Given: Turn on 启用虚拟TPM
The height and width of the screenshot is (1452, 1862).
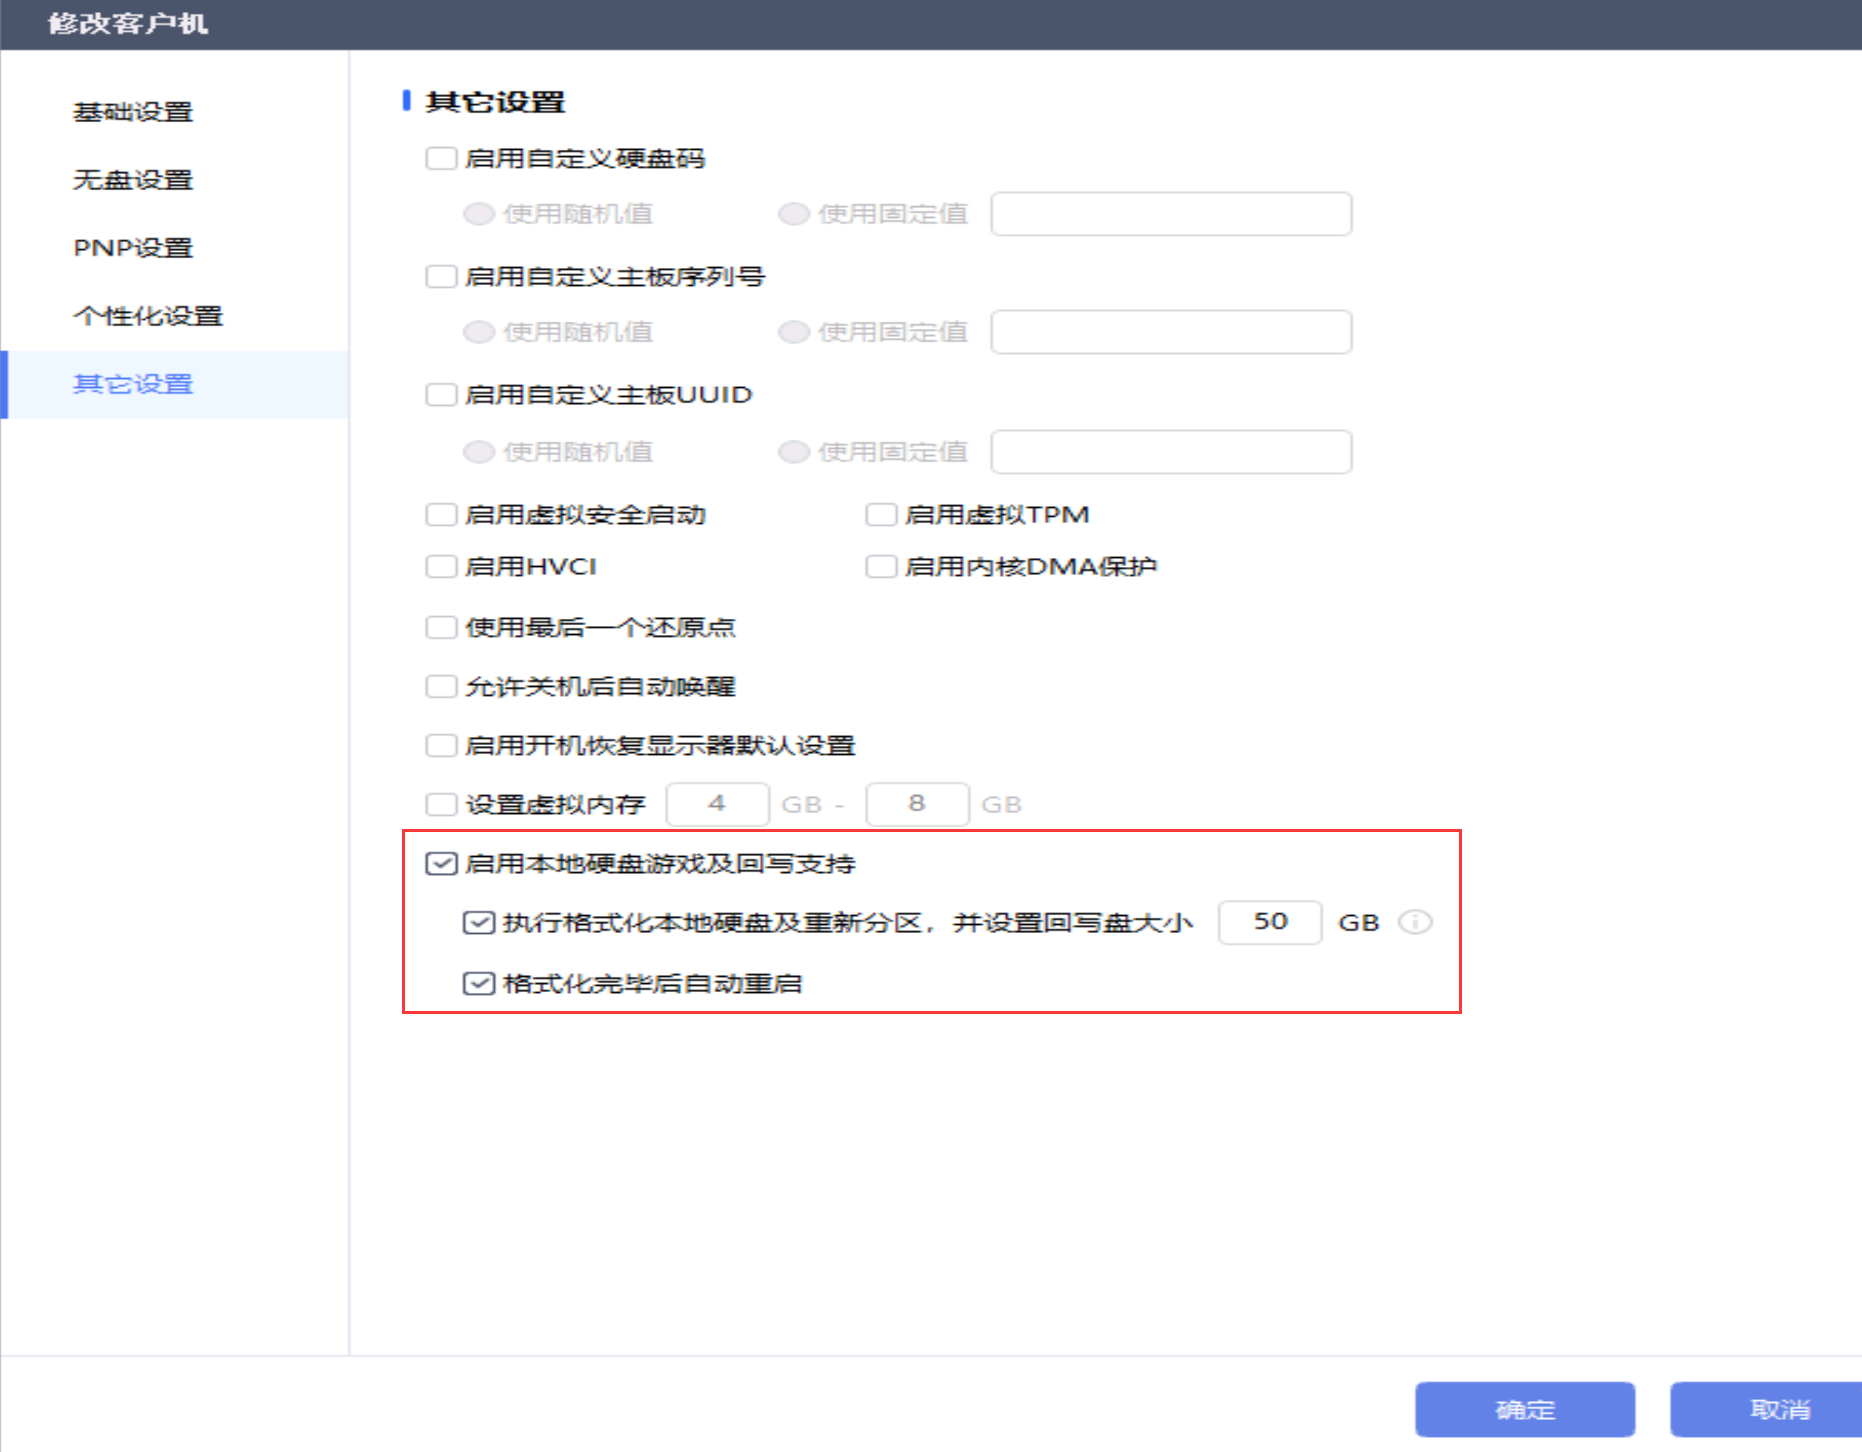Looking at the screenshot, I should (880, 513).
